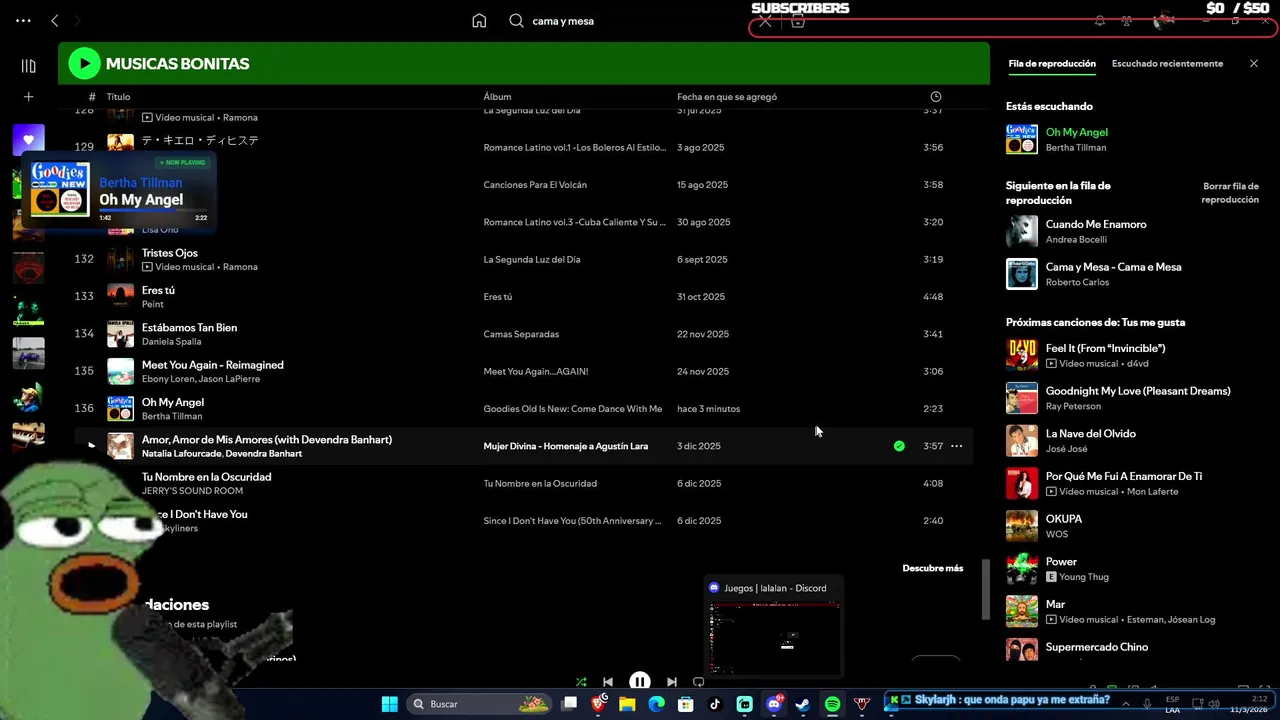This screenshot has height=720, width=1280.
Task: Open Spotify taskbar icon
Action: tap(832, 704)
